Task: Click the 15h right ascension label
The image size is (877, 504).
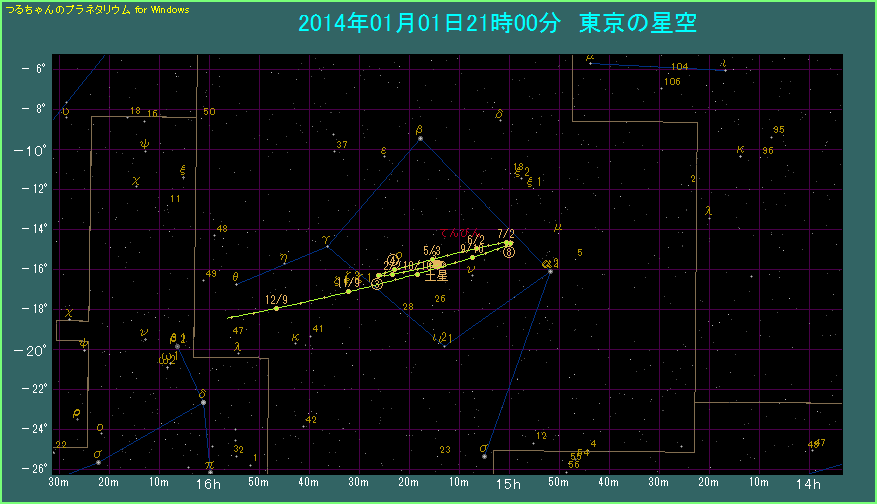Action: pyautogui.click(x=509, y=485)
